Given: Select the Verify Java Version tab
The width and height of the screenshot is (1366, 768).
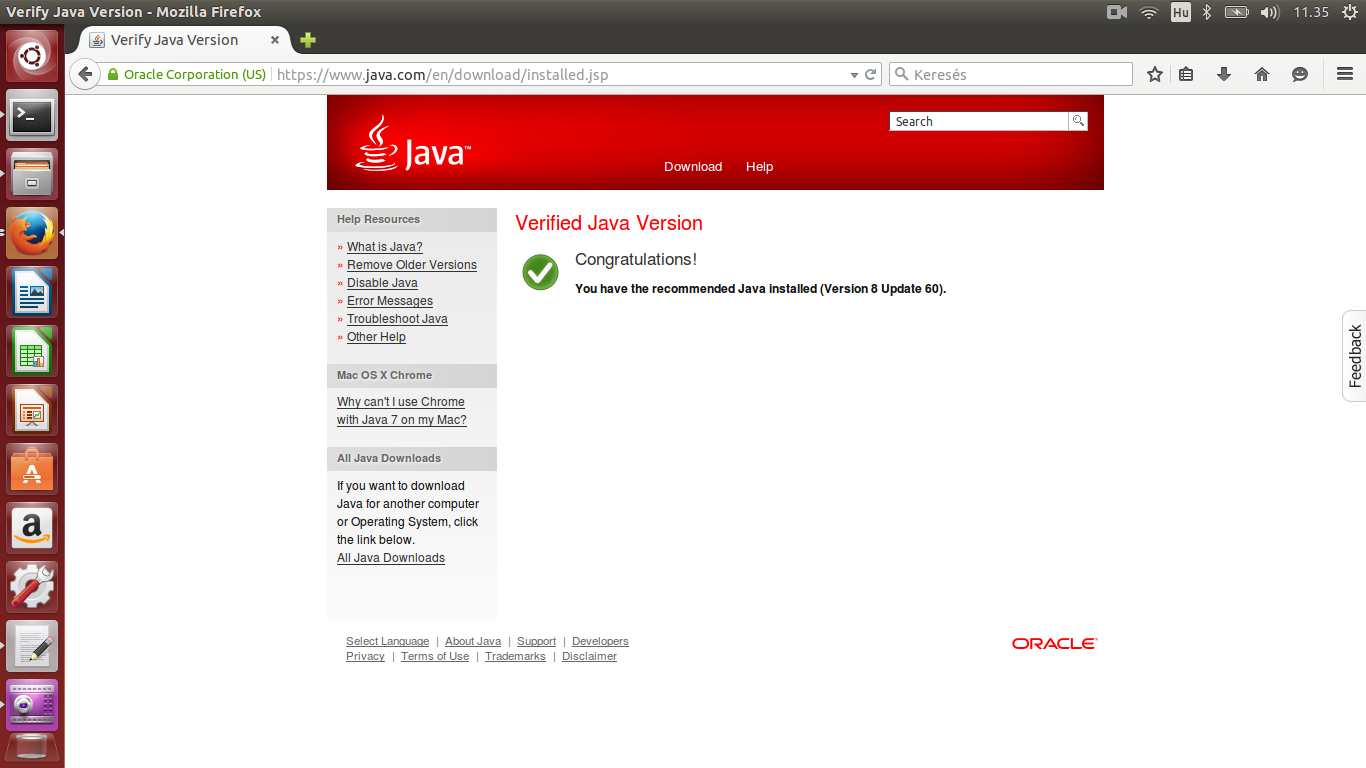Looking at the screenshot, I should pyautogui.click(x=175, y=40).
